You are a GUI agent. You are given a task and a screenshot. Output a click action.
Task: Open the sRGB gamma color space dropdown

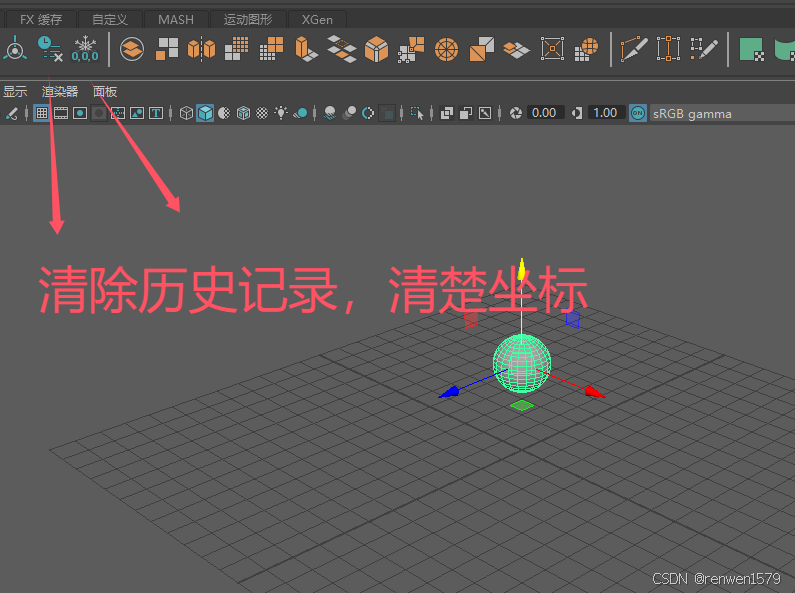[x=722, y=113]
